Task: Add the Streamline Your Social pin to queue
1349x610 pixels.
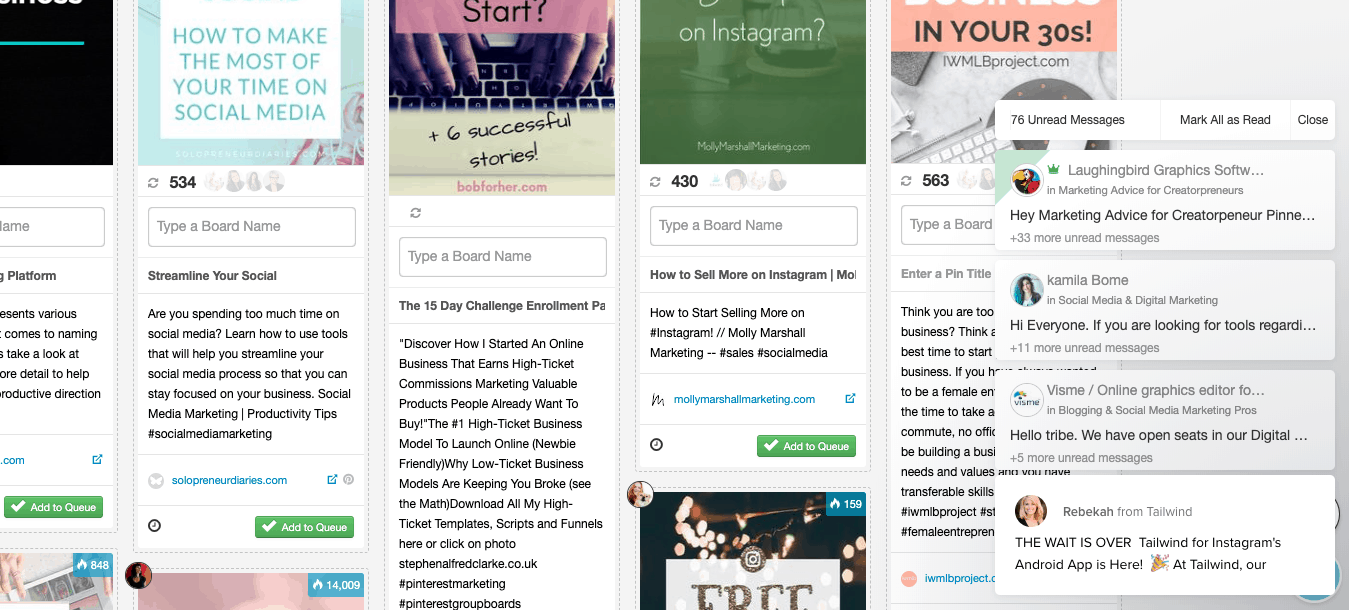Action: coord(305,527)
